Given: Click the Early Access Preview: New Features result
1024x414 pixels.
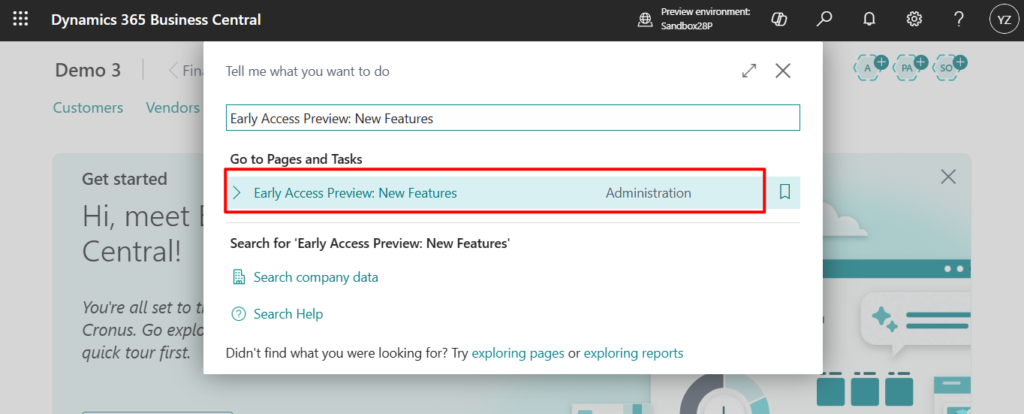Looking at the screenshot, I should click(x=355, y=193).
